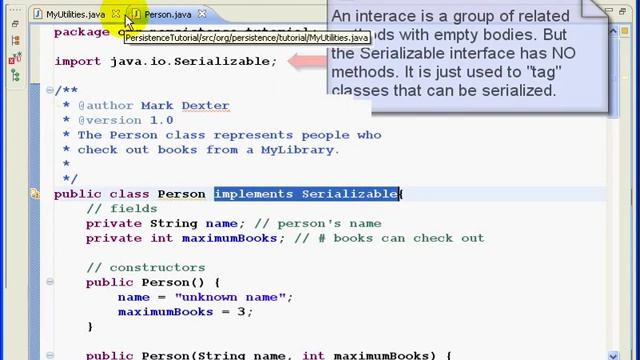Viewport: 640px width, 360px height.
Task: Click the '@author' Javadoc tag
Action: [x=105, y=106]
